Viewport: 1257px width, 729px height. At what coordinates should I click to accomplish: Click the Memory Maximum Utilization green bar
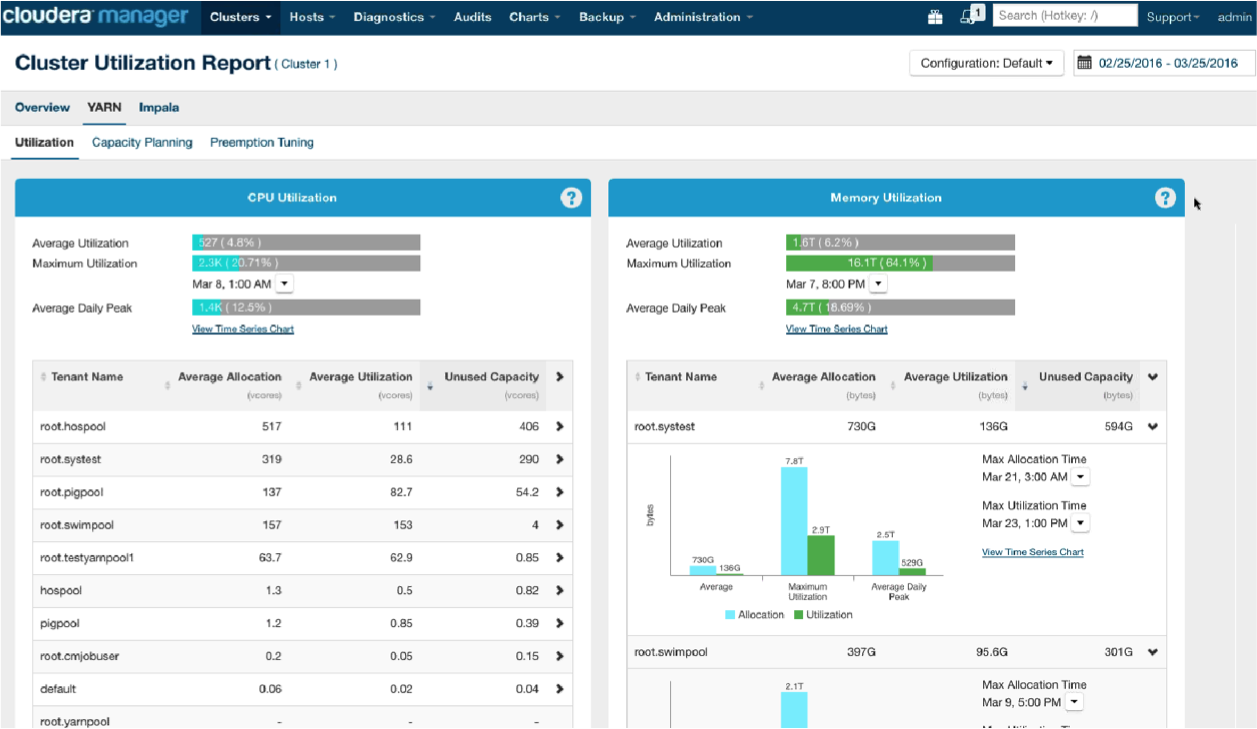[859, 264]
